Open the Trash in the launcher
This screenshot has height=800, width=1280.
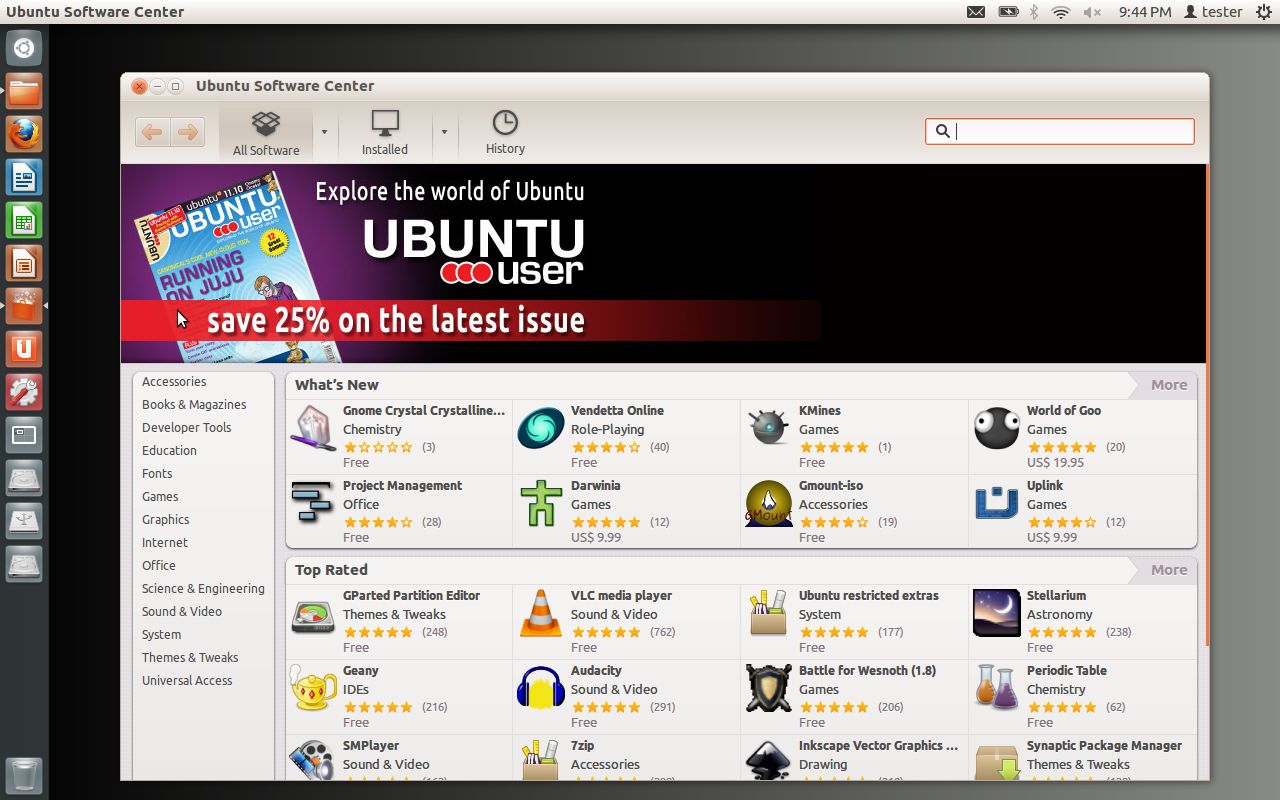24,776
